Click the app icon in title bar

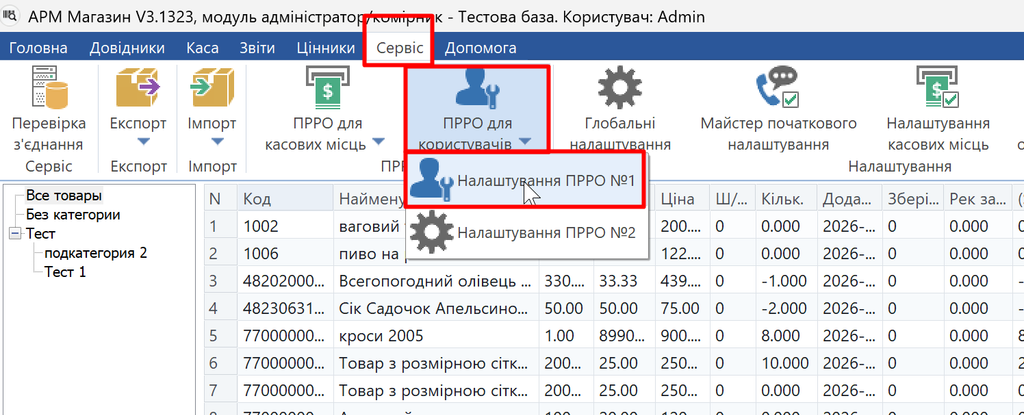11,15
